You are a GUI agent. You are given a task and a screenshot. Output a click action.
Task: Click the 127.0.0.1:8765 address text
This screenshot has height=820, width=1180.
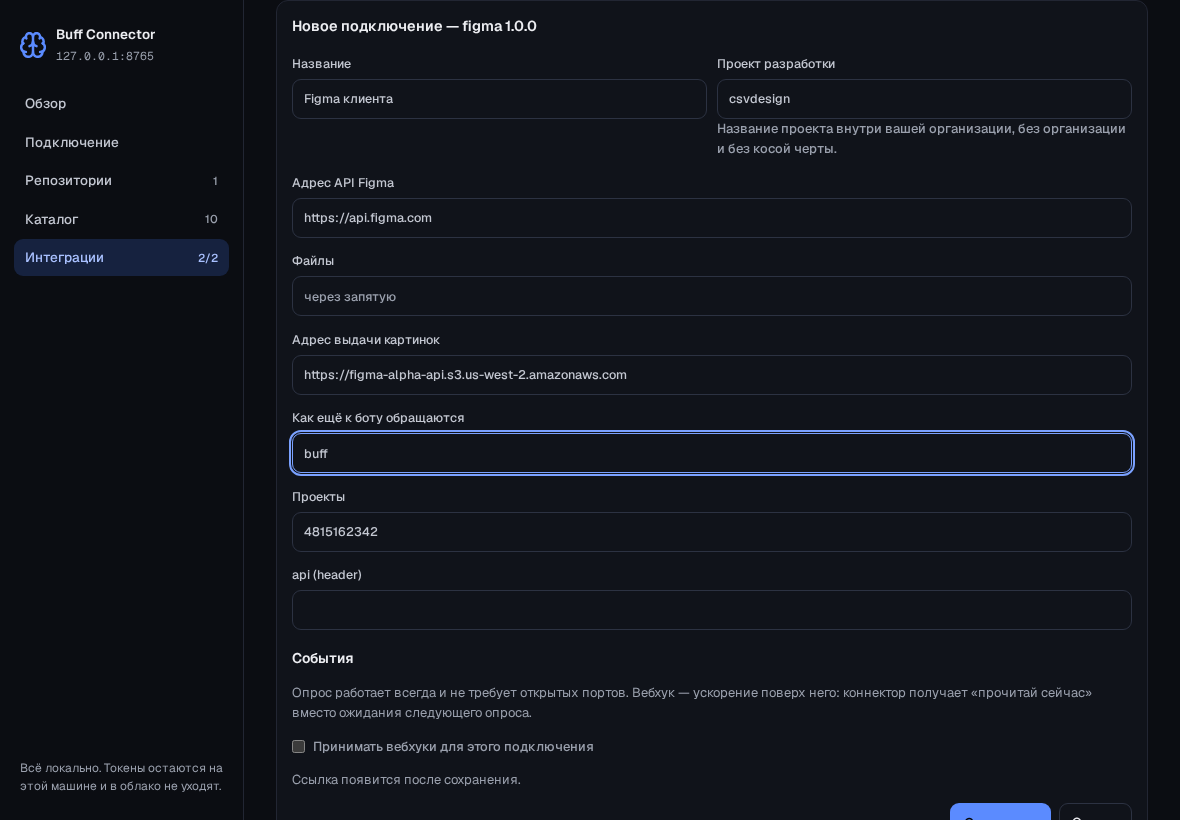(x=105, y=56)
